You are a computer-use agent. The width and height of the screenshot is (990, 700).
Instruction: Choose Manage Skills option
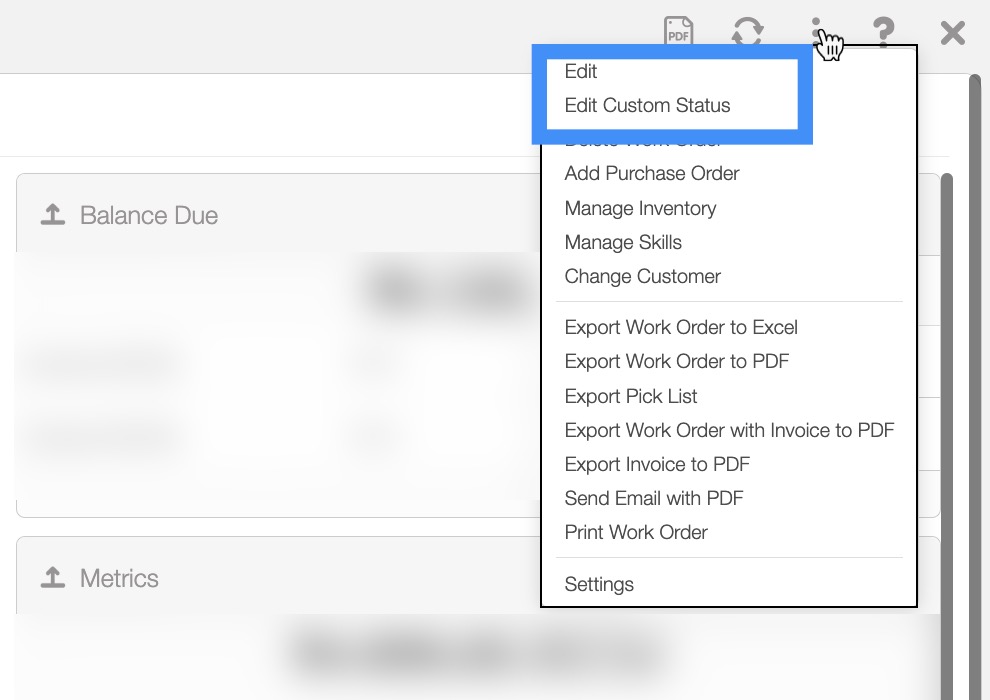(623, 242)
